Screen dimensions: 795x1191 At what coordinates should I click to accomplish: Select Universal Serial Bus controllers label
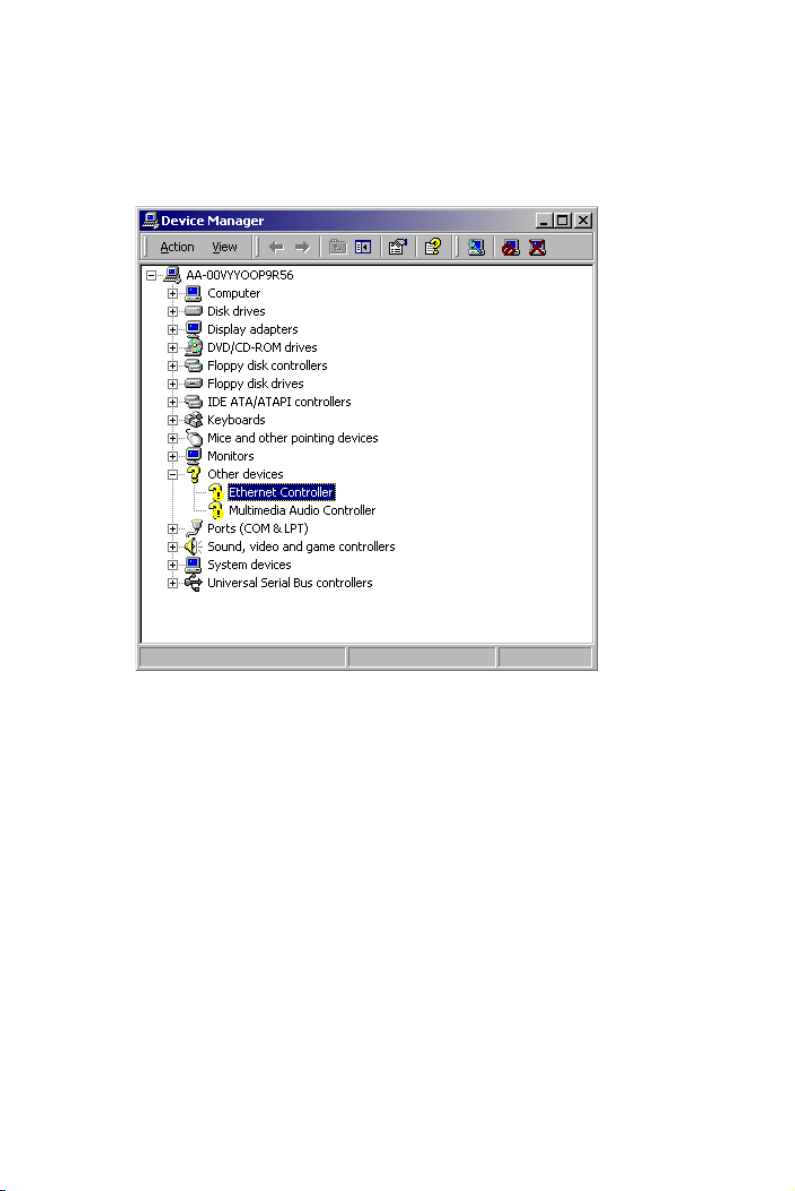(290, 583)
